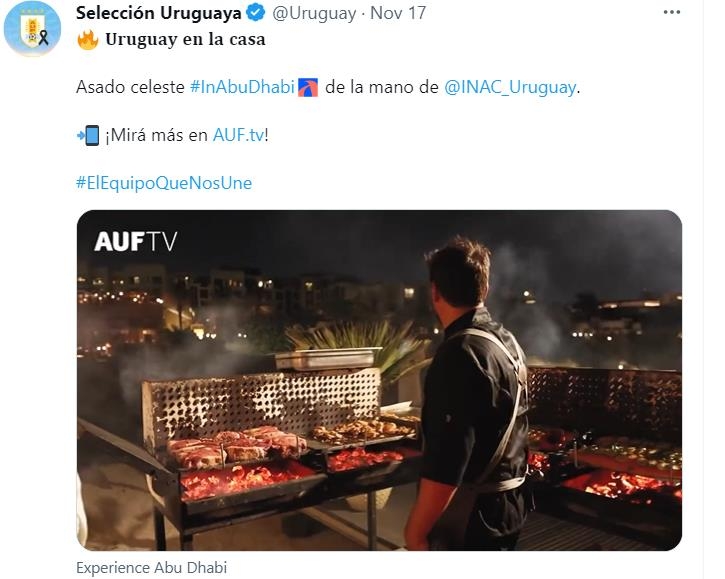Viewport: 725px width, 579px height.
Task: Click the mobile phone arrow emoji
Action: 87,135
